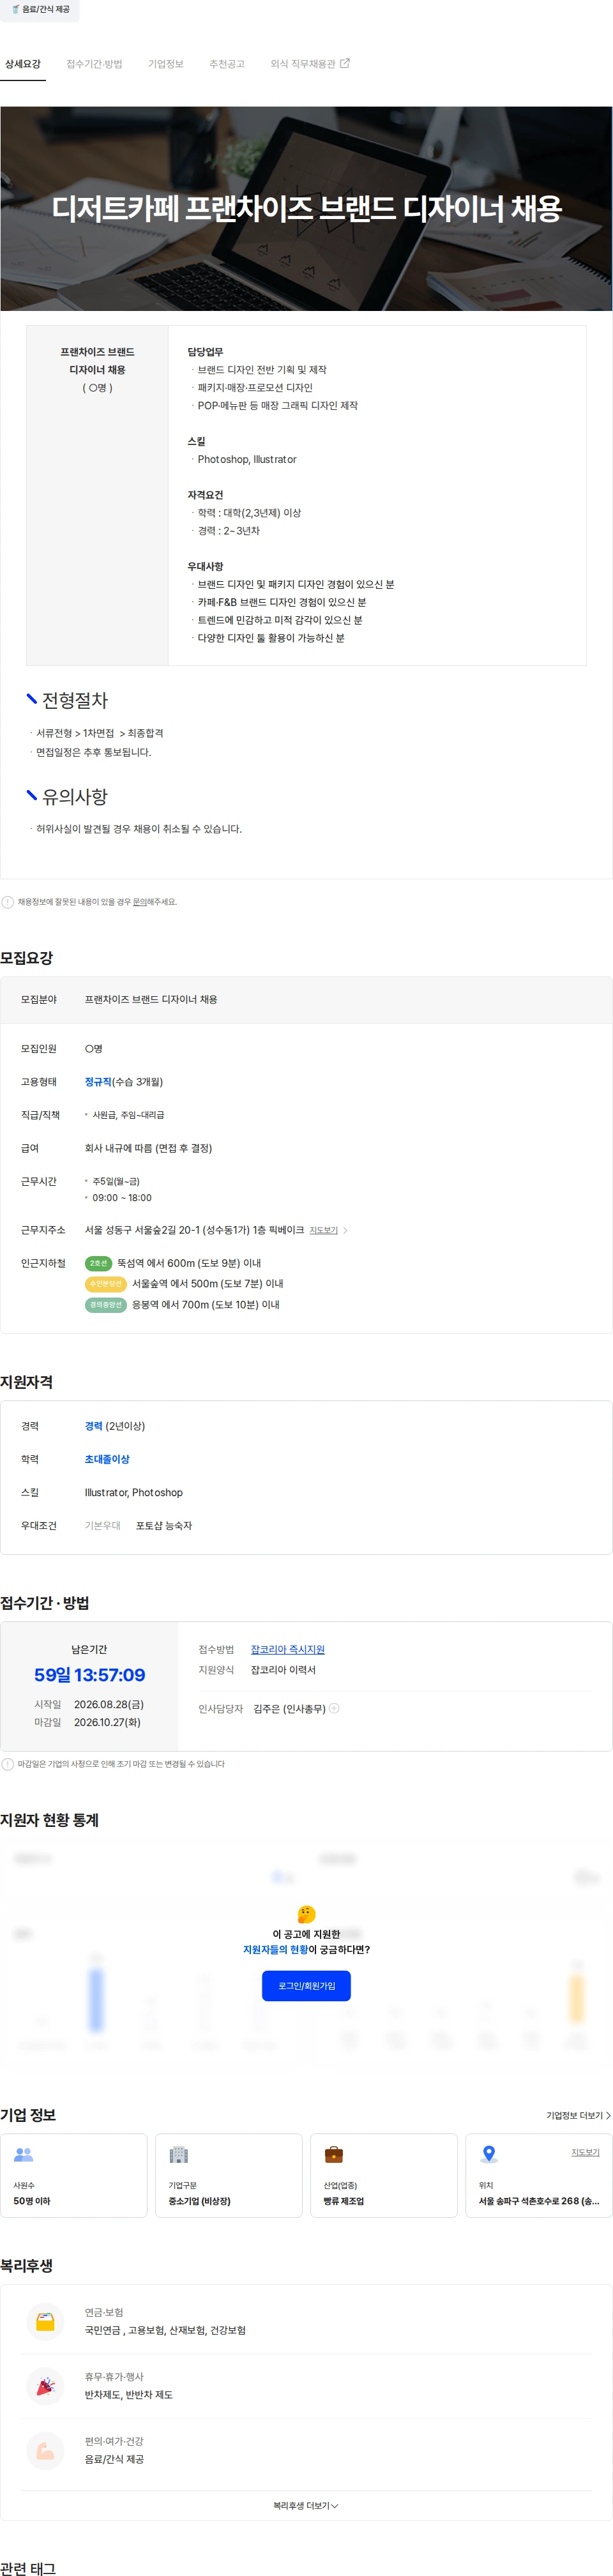Click the thinking emoji in the applicant statistics

click(x=306, y=1915)
